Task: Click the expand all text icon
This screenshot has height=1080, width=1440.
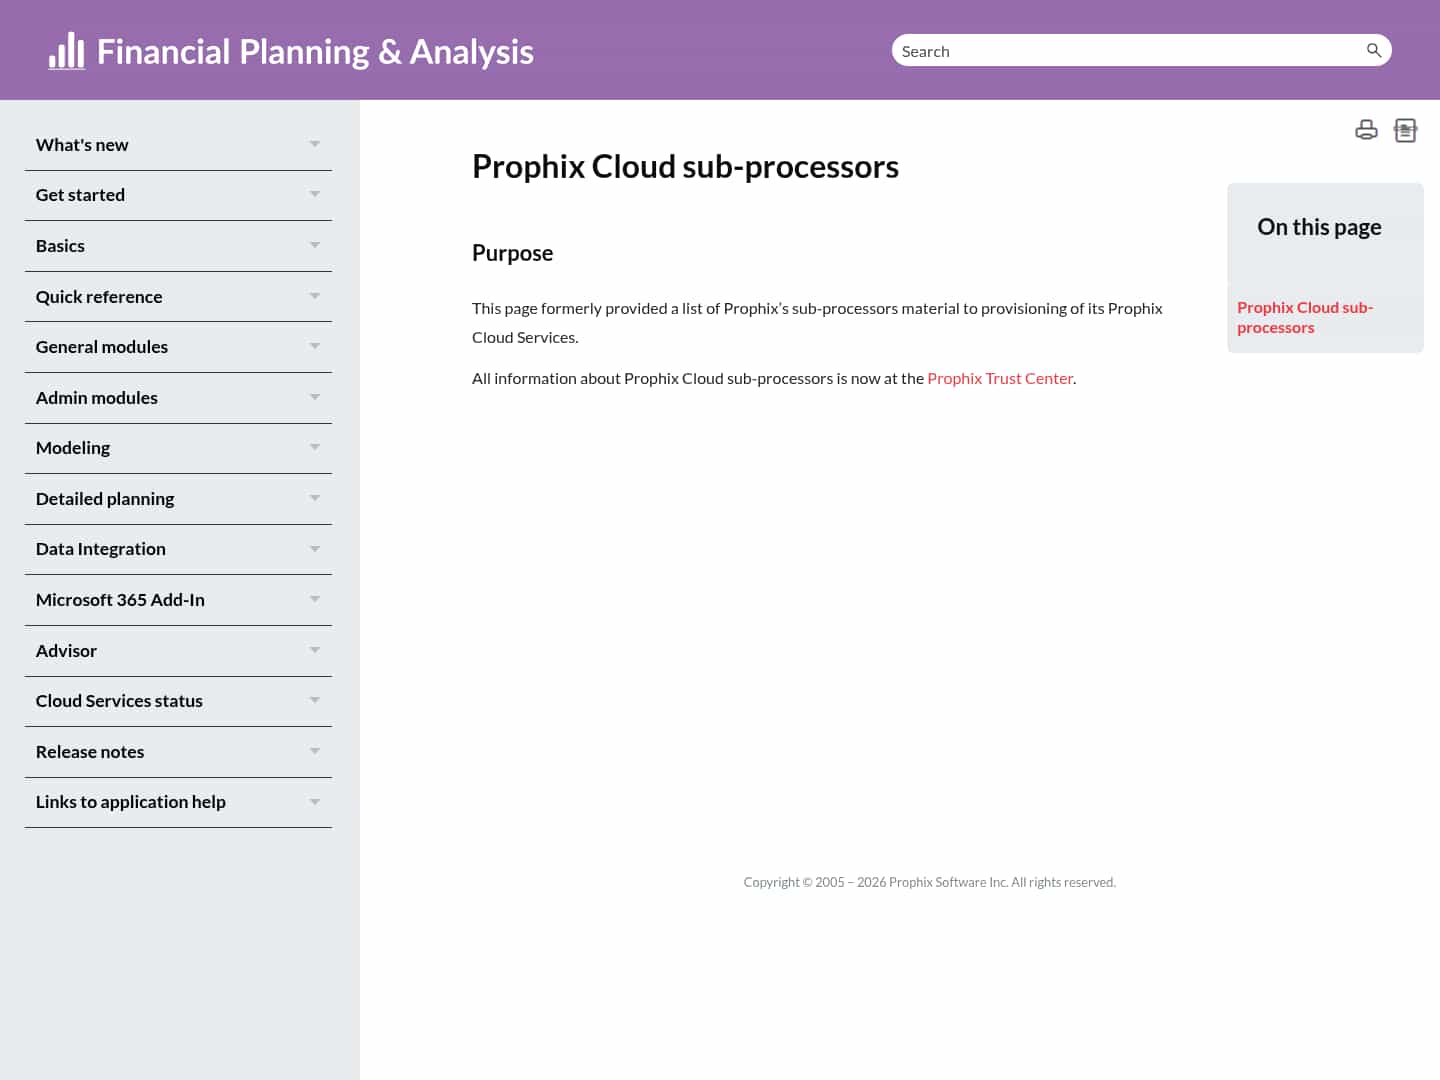Action: click(1406, 130)
